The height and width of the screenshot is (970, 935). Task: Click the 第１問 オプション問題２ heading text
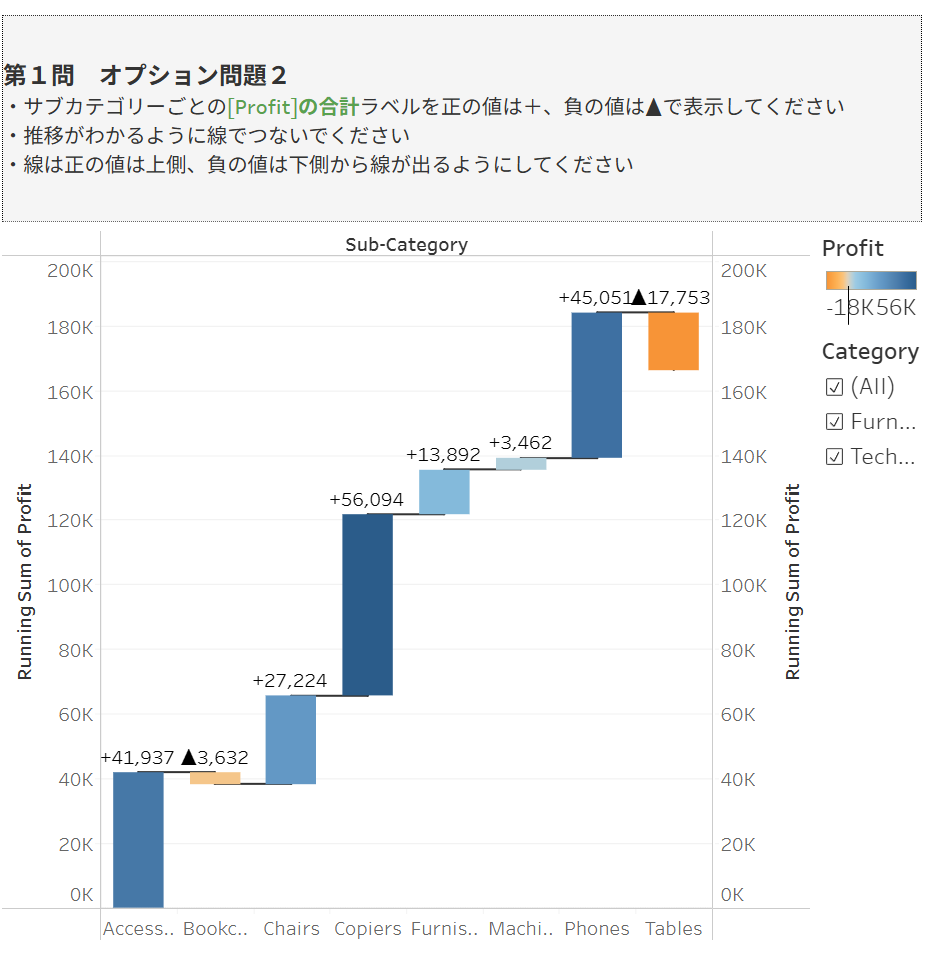click(146, 75)
